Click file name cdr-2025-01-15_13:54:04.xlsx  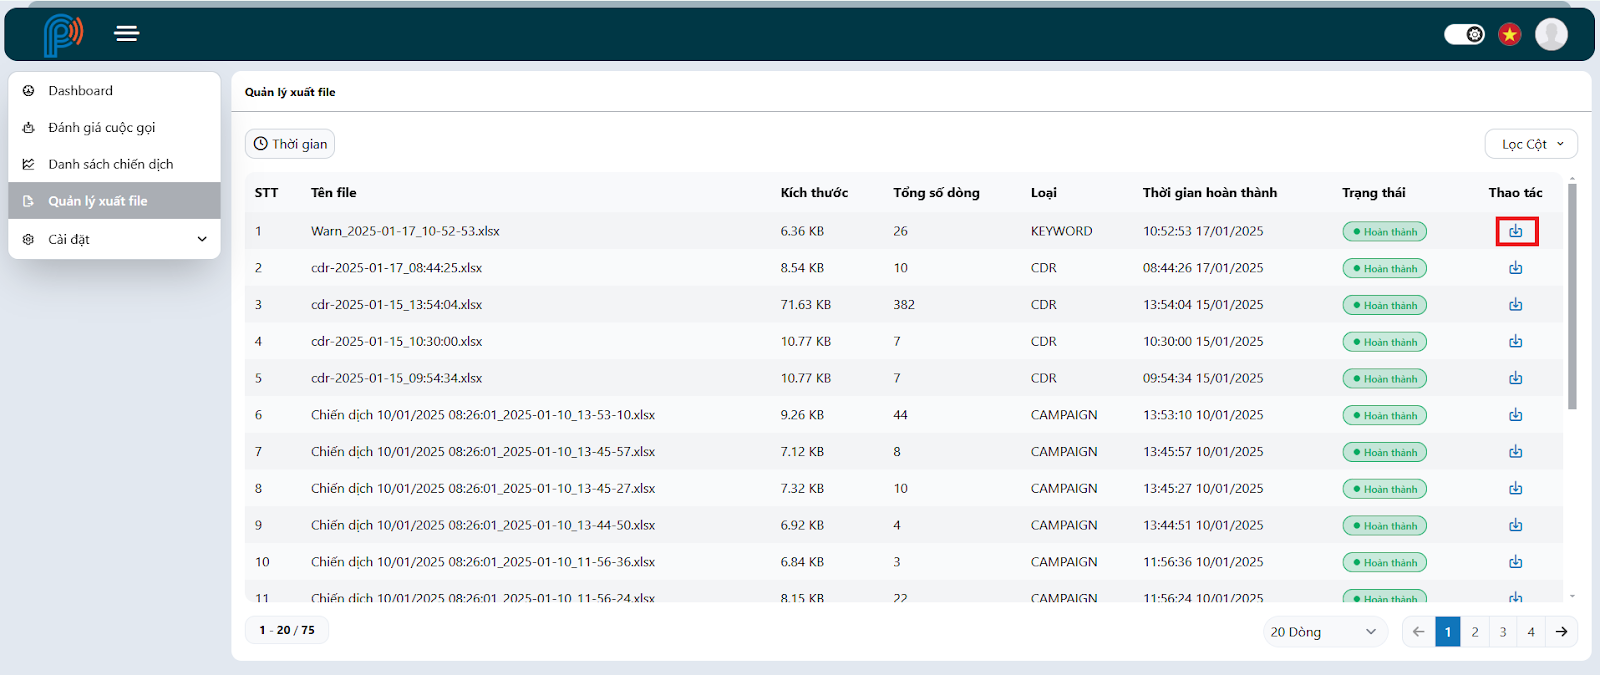[396, 305]
